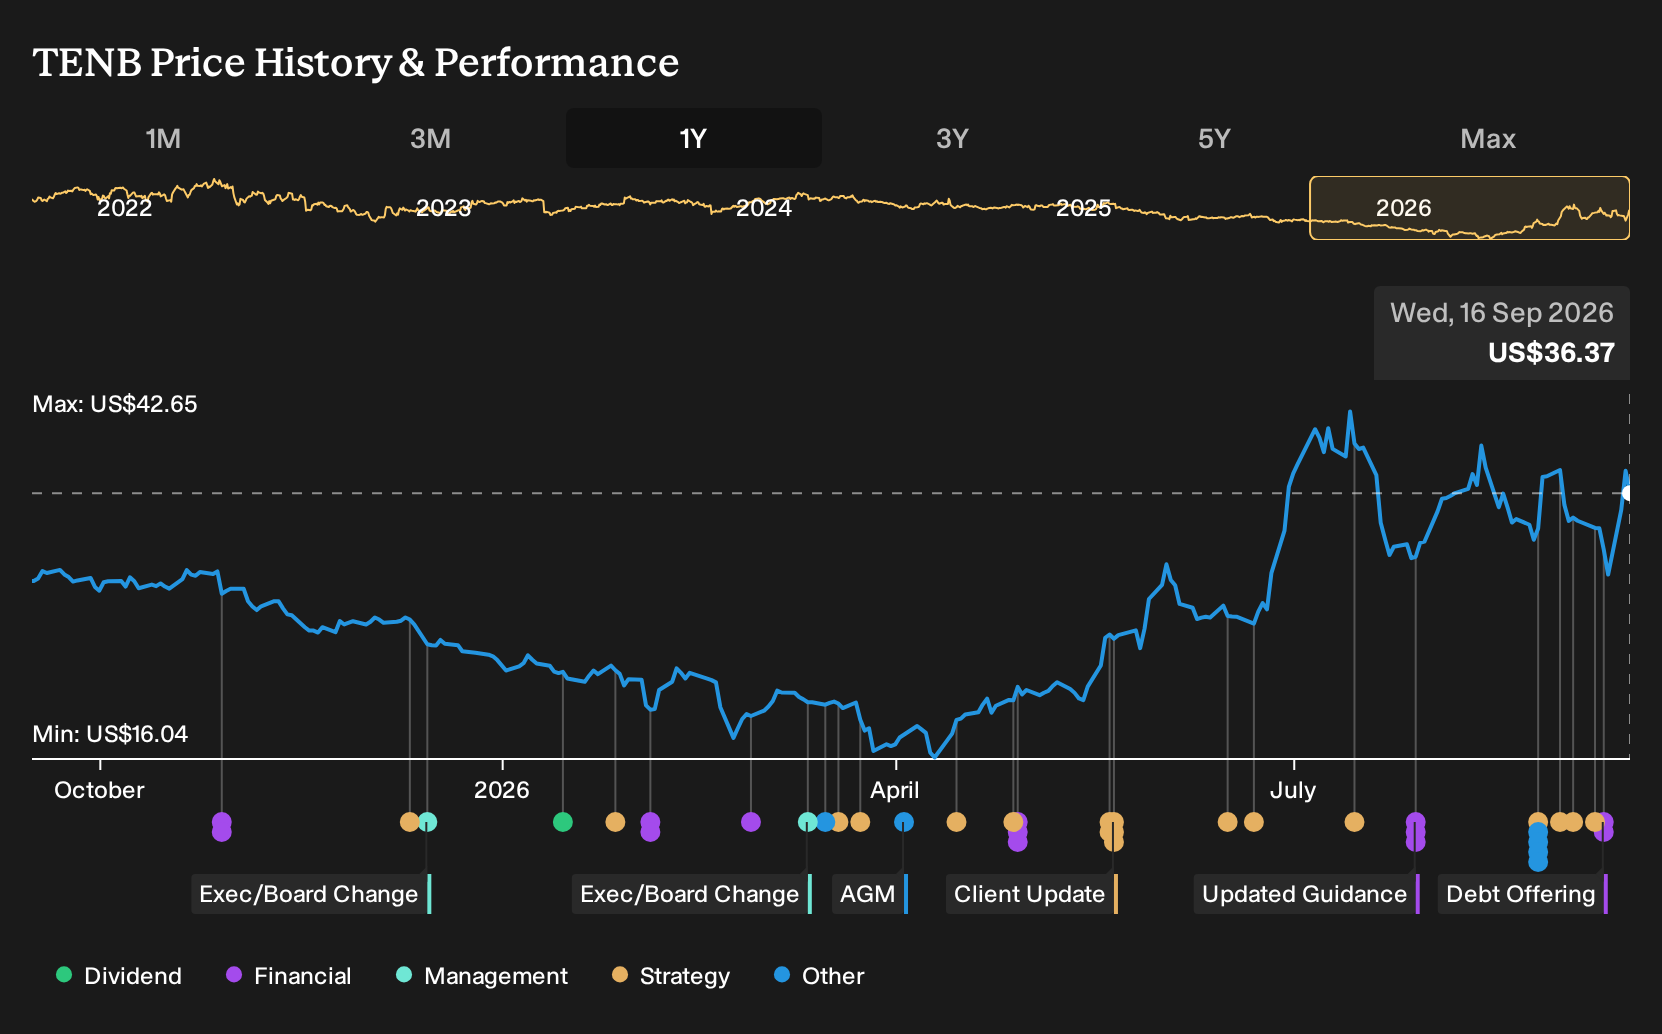The width and height of the screenshot is (1662, 1034).
Task: Click the purple Debt Offering event marker
Action: (1604, 827)
